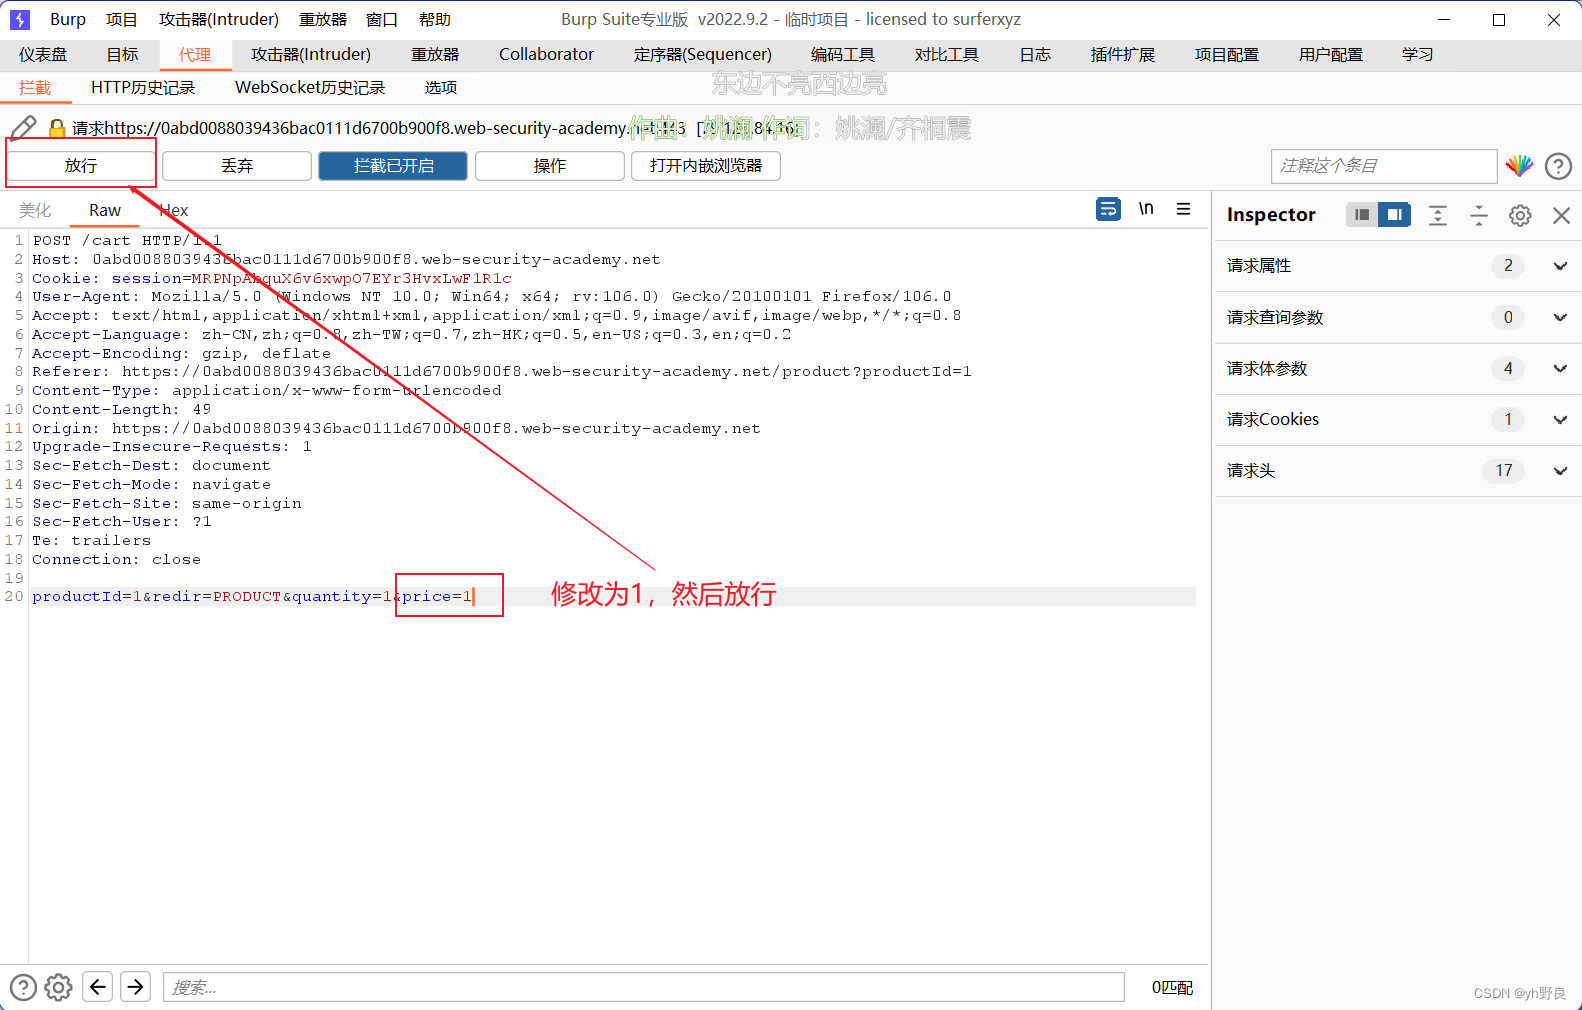This screenshot has height=1010, width=1582.
Task: Expand the 请求属性 section
Action: [x=1398, y=266]
